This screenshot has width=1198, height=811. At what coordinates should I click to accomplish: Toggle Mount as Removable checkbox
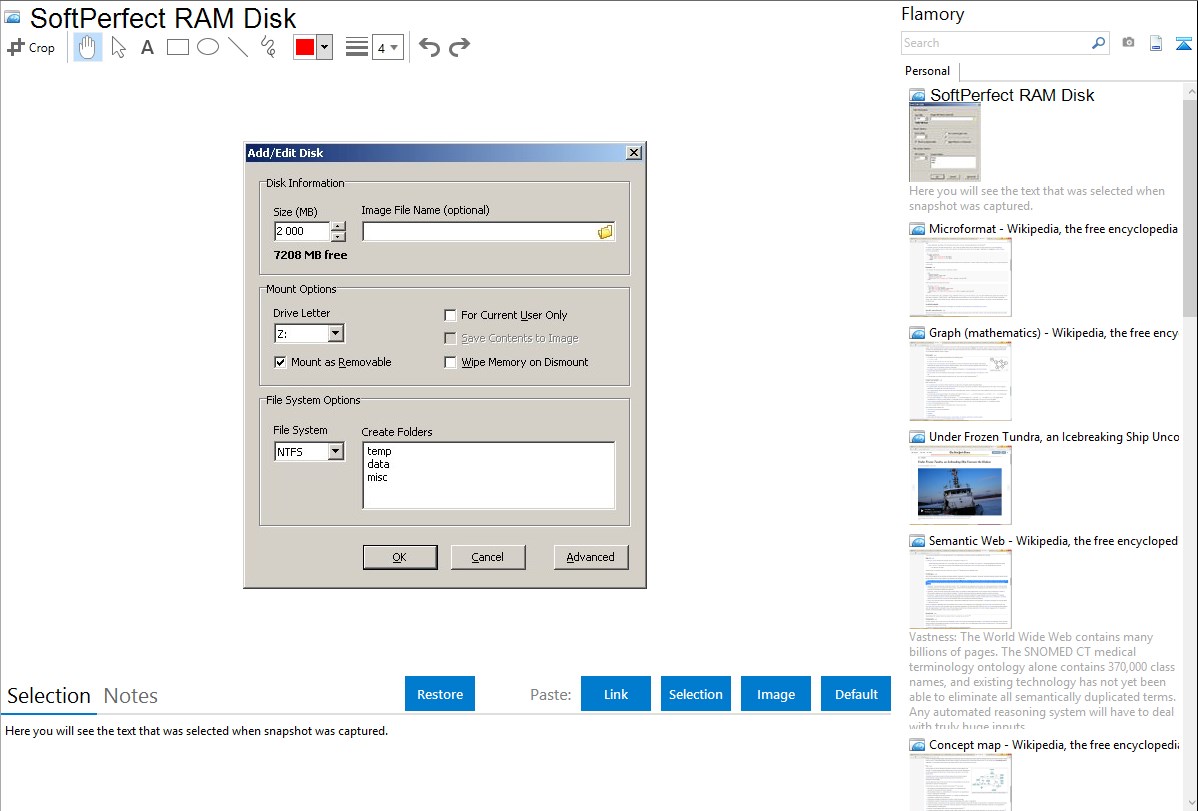pyautogui.click(x=280, y=362)
